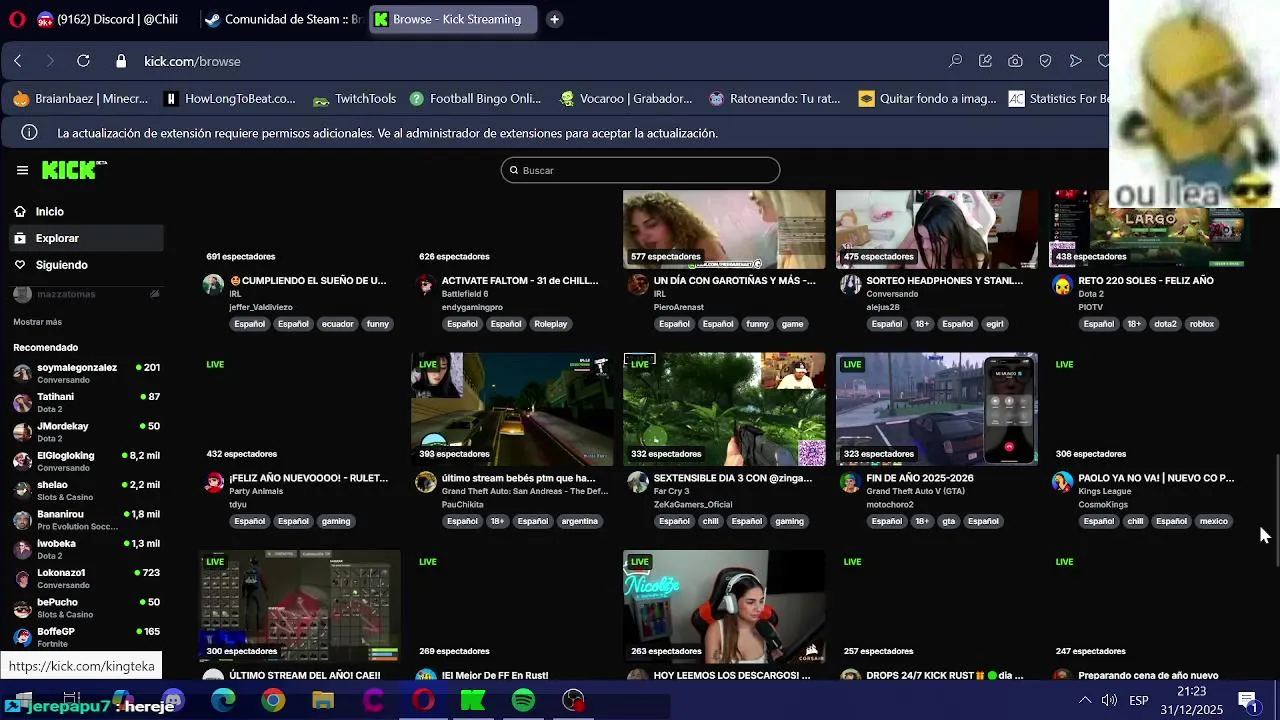
Task: Open CUMPLIENDO EL SUEÑO stream title
Action: point(308,281)
